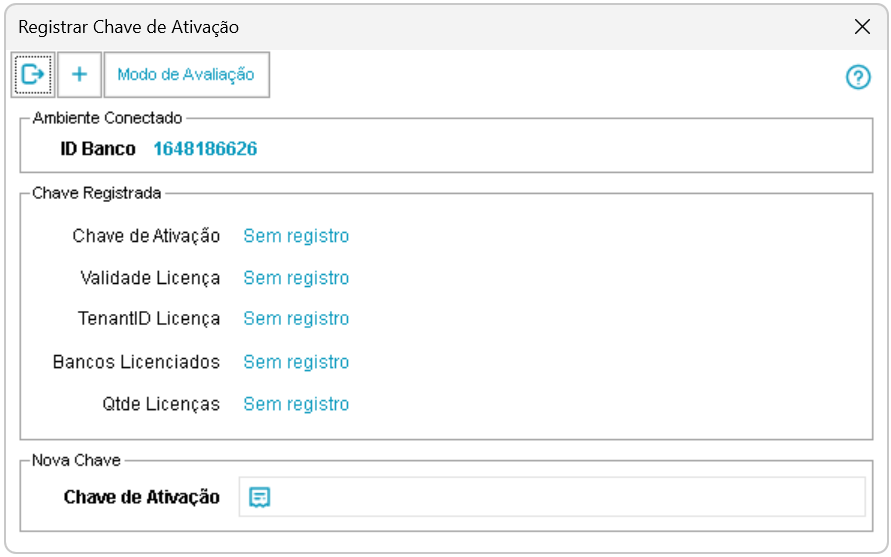Focus the Nova Chave activation key input field
Viewport: 891px width, 557px height.
point(560,497)
